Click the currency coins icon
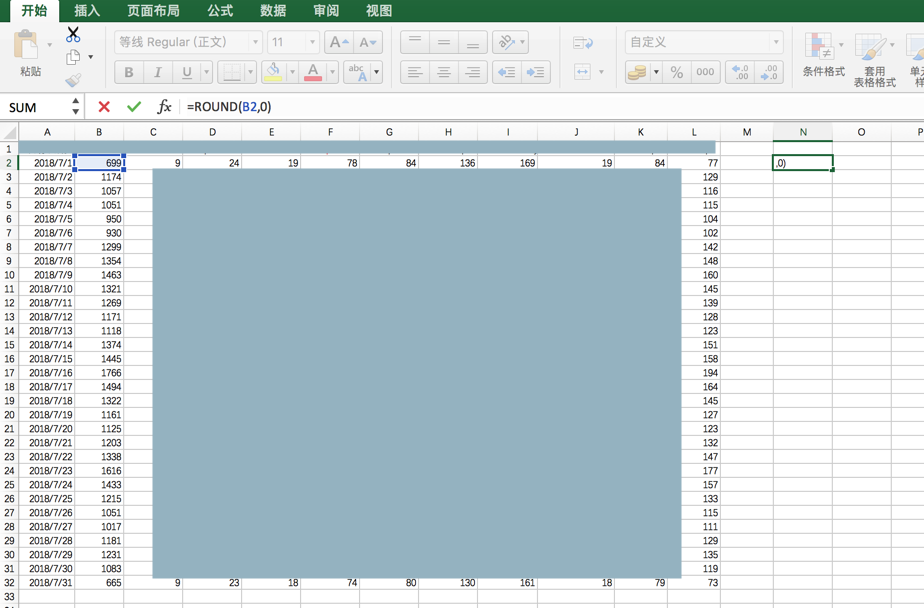 [x=637, y=72]
